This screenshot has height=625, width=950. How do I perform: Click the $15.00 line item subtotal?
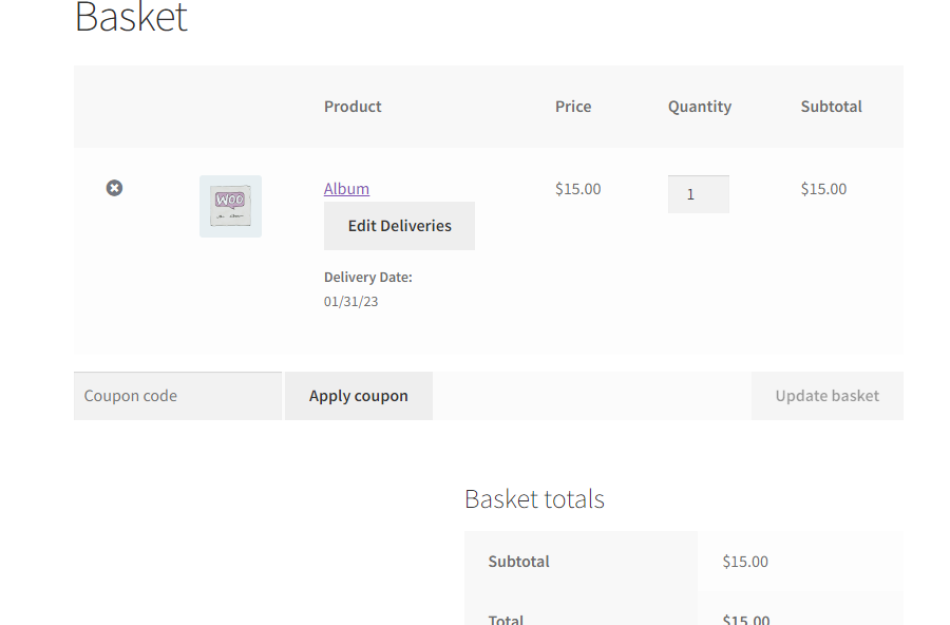(x=822, y=189)
